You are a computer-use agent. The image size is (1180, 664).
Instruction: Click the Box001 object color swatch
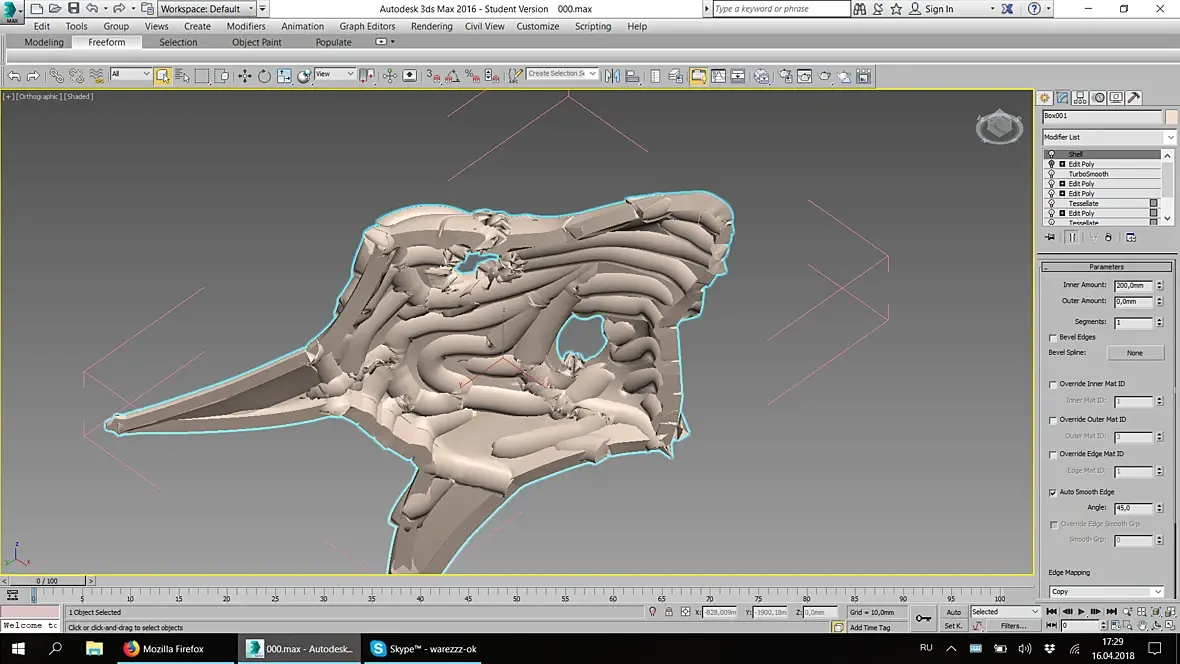tap(1172, 116)
